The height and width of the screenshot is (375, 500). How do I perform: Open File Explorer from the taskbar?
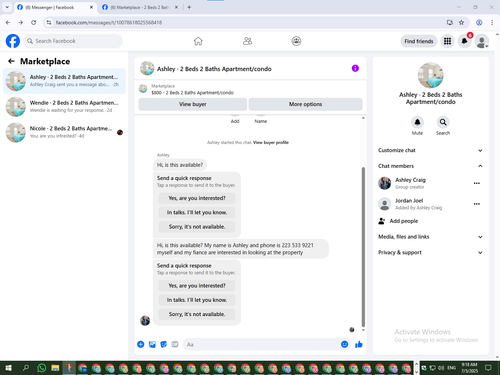[x=55, y=368]
